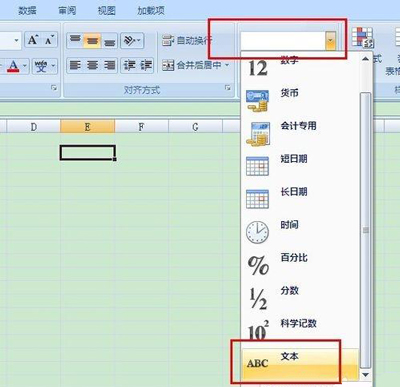This screenshot has width=400, height=387.
Task: Click the conditional formatting icon
Action: click(x=363, y=37)
